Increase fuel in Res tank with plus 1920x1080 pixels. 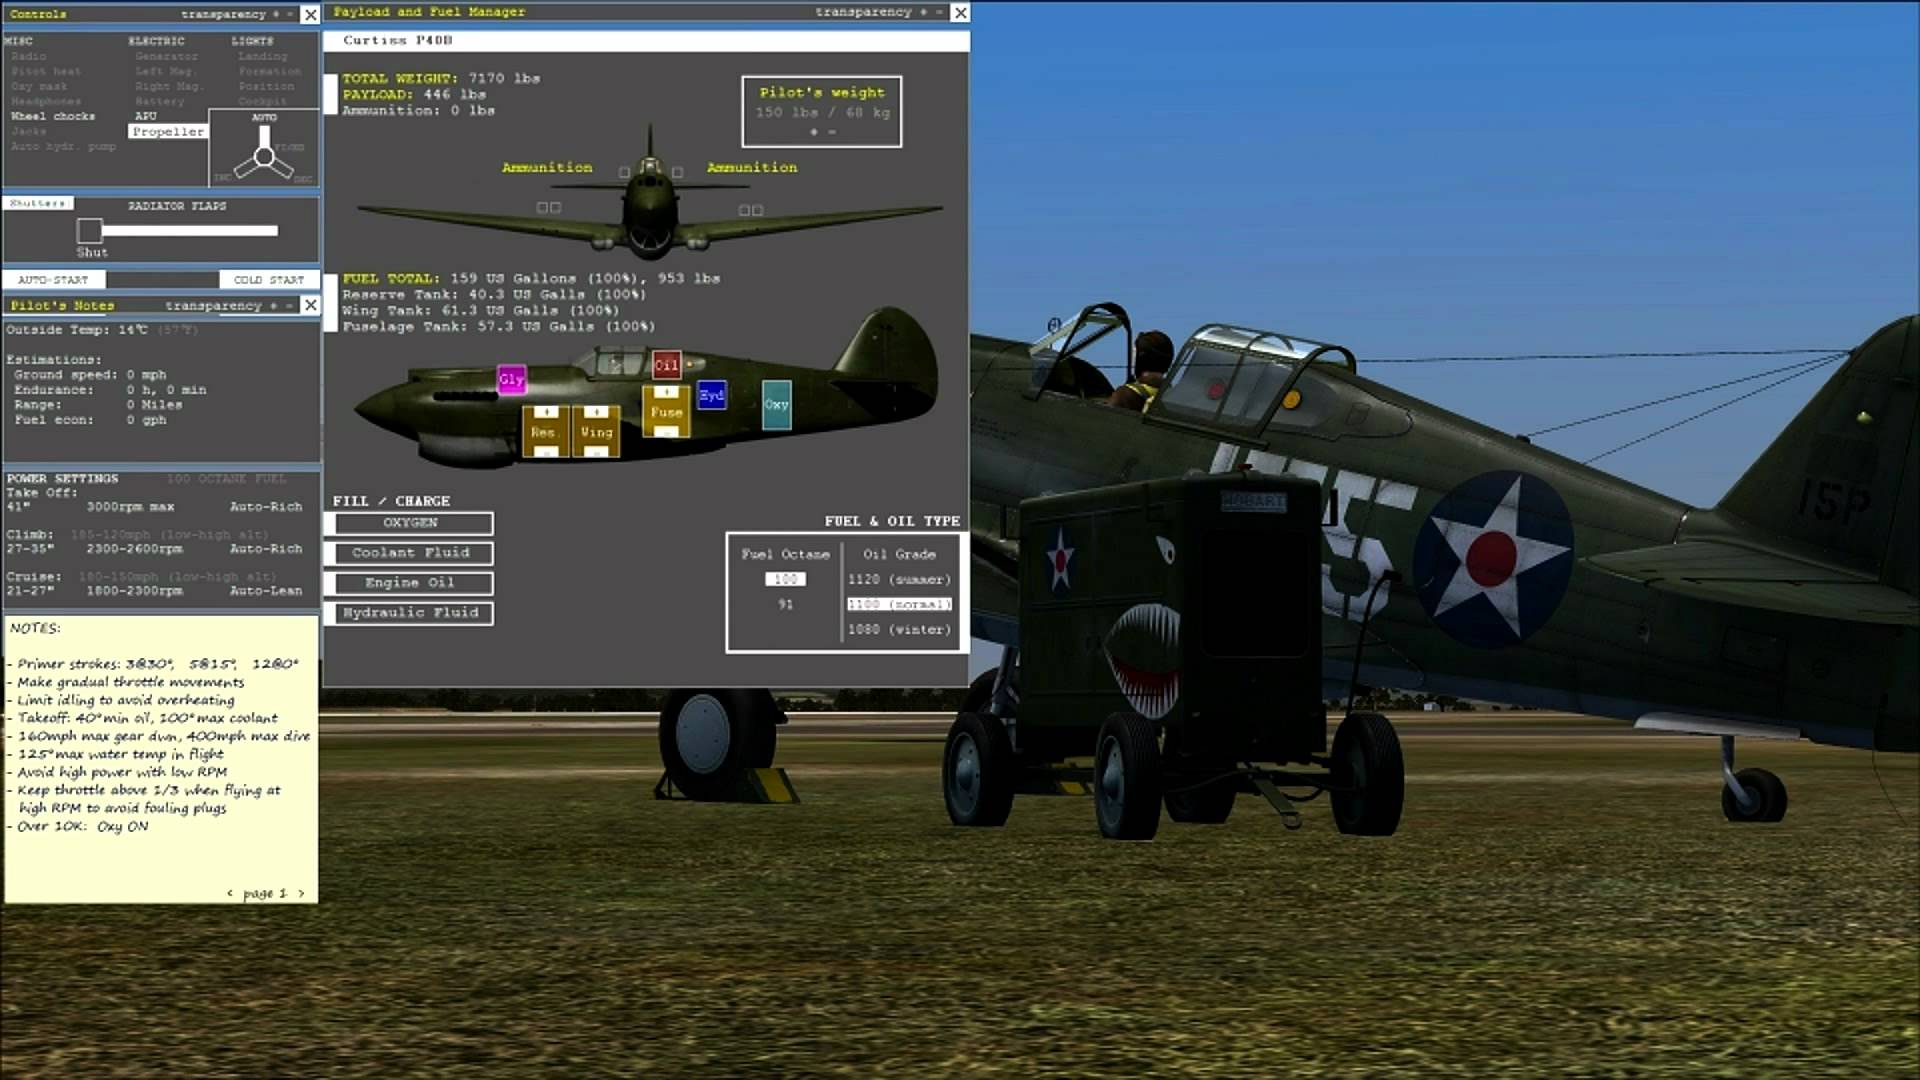[546, 411]
